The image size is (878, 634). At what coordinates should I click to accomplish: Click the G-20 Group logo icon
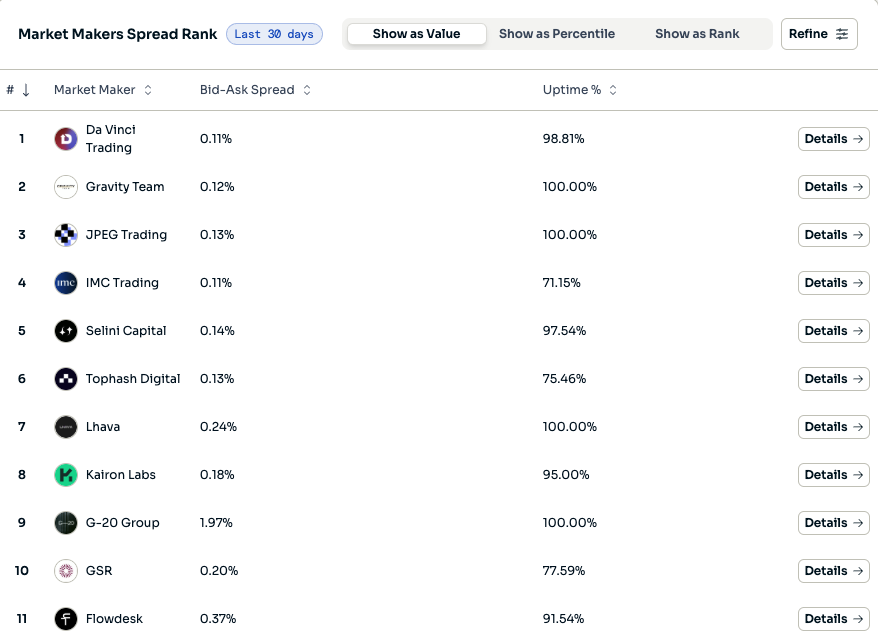coord(66,523)
